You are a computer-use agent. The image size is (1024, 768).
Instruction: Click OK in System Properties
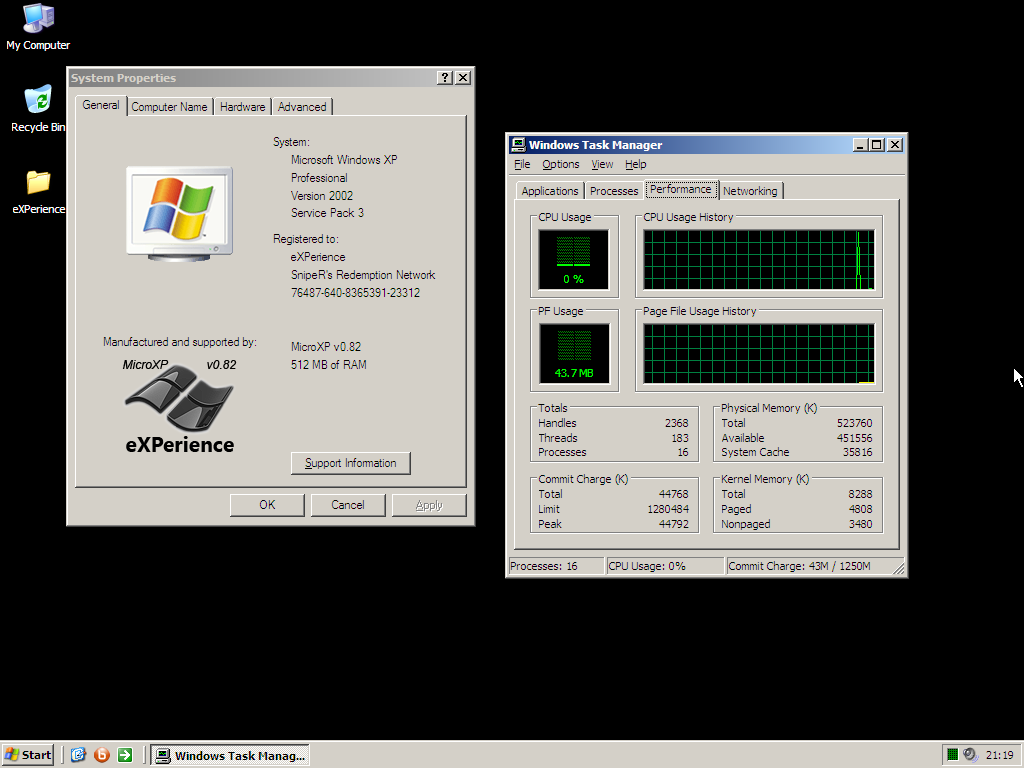pos(267,505)
